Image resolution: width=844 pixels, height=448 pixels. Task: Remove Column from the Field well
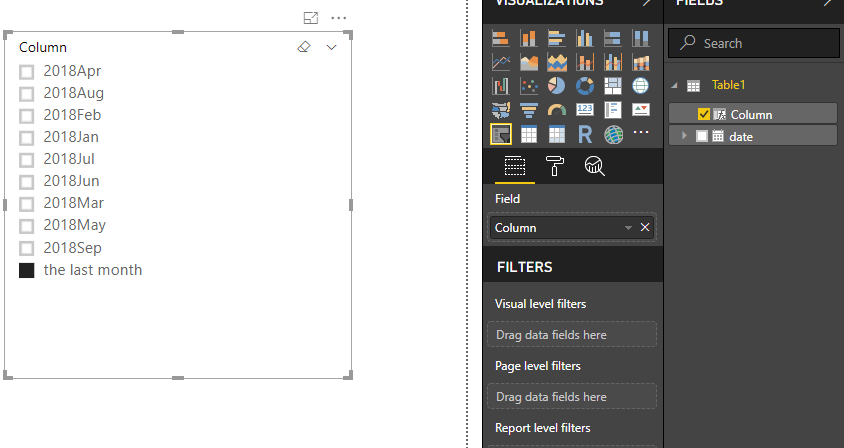pos(645,227)
